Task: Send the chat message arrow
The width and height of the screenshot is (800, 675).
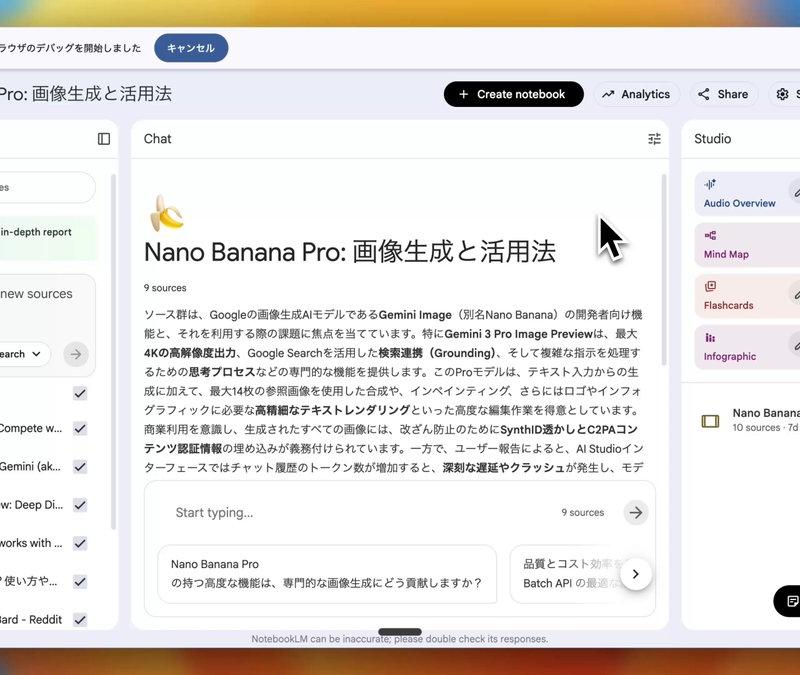Action: 636,512
